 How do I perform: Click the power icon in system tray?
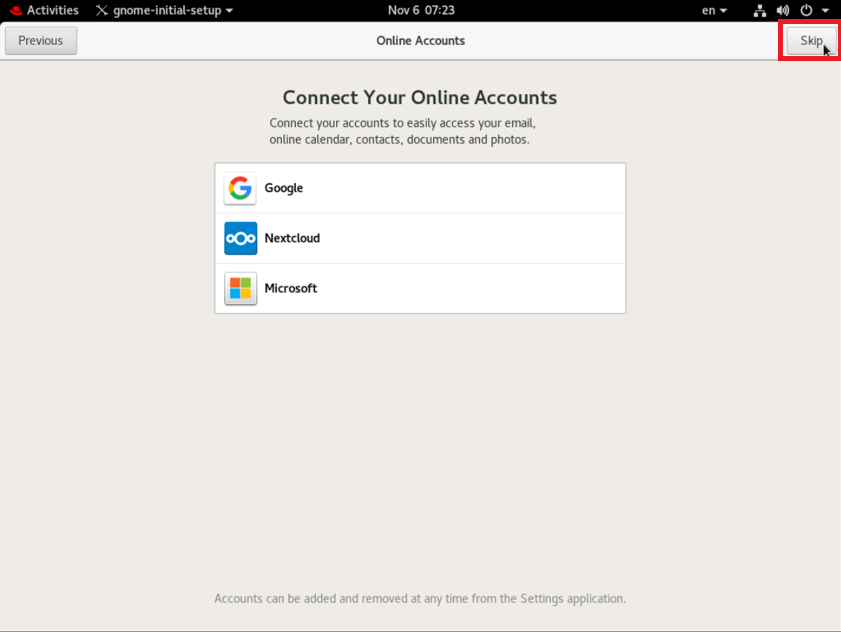[806, 10]
